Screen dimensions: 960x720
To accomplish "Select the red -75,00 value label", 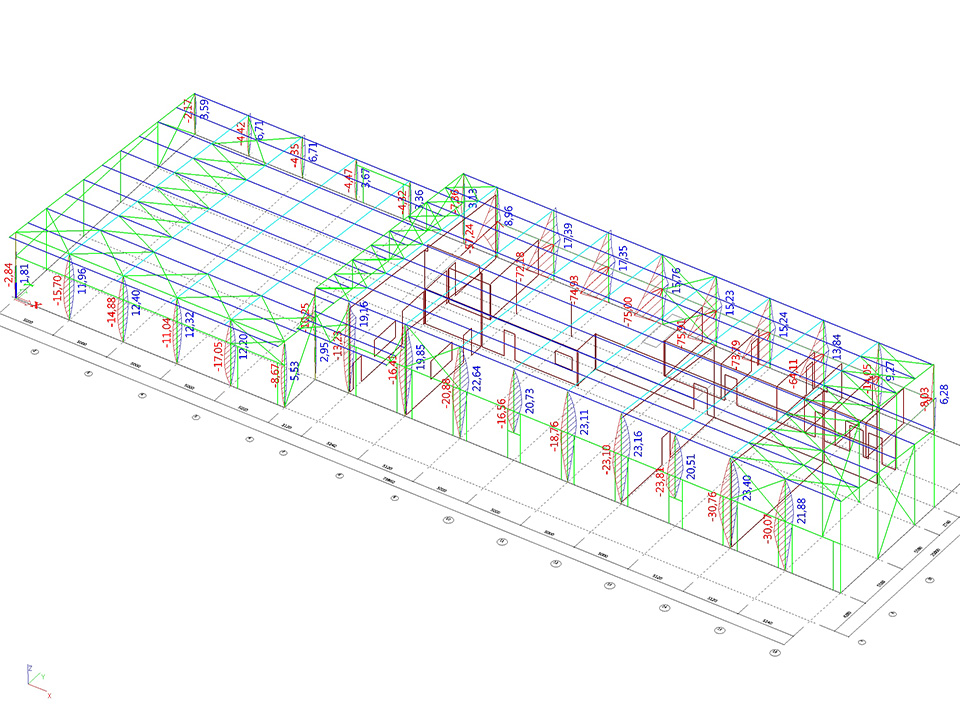I will point(627,316).
